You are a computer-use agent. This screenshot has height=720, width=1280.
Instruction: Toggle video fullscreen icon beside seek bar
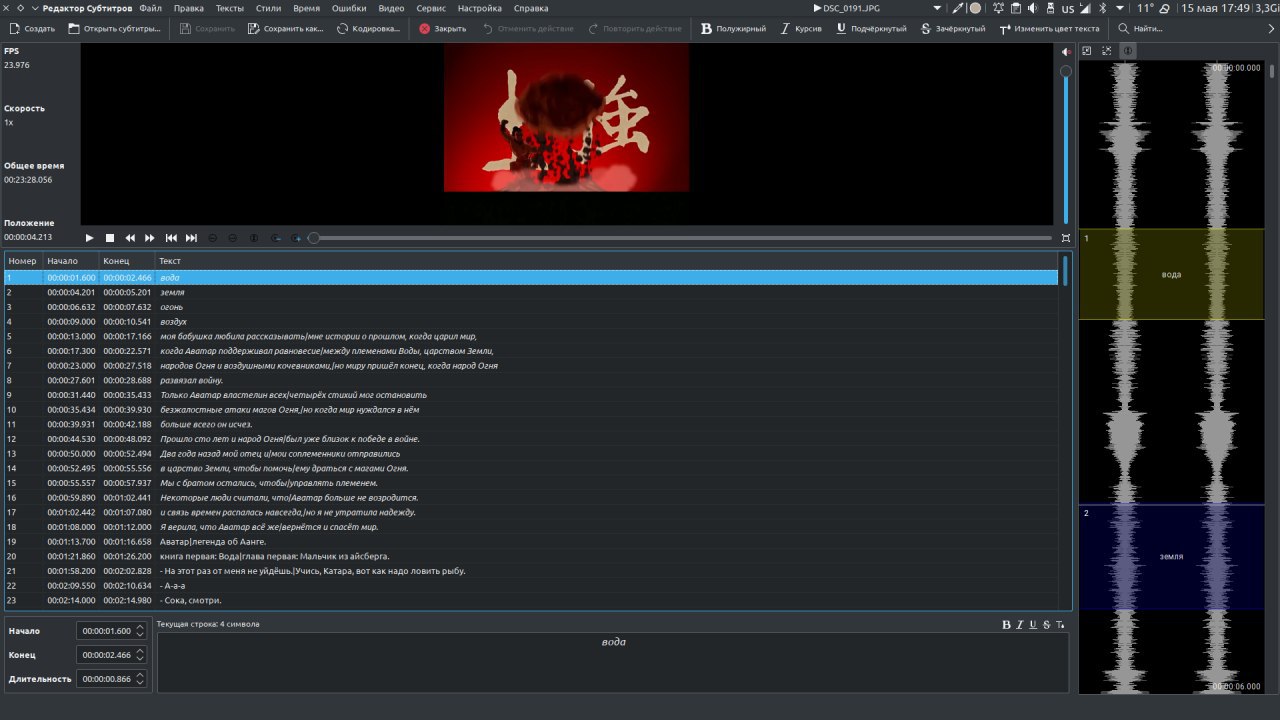tap(1066, 238)
